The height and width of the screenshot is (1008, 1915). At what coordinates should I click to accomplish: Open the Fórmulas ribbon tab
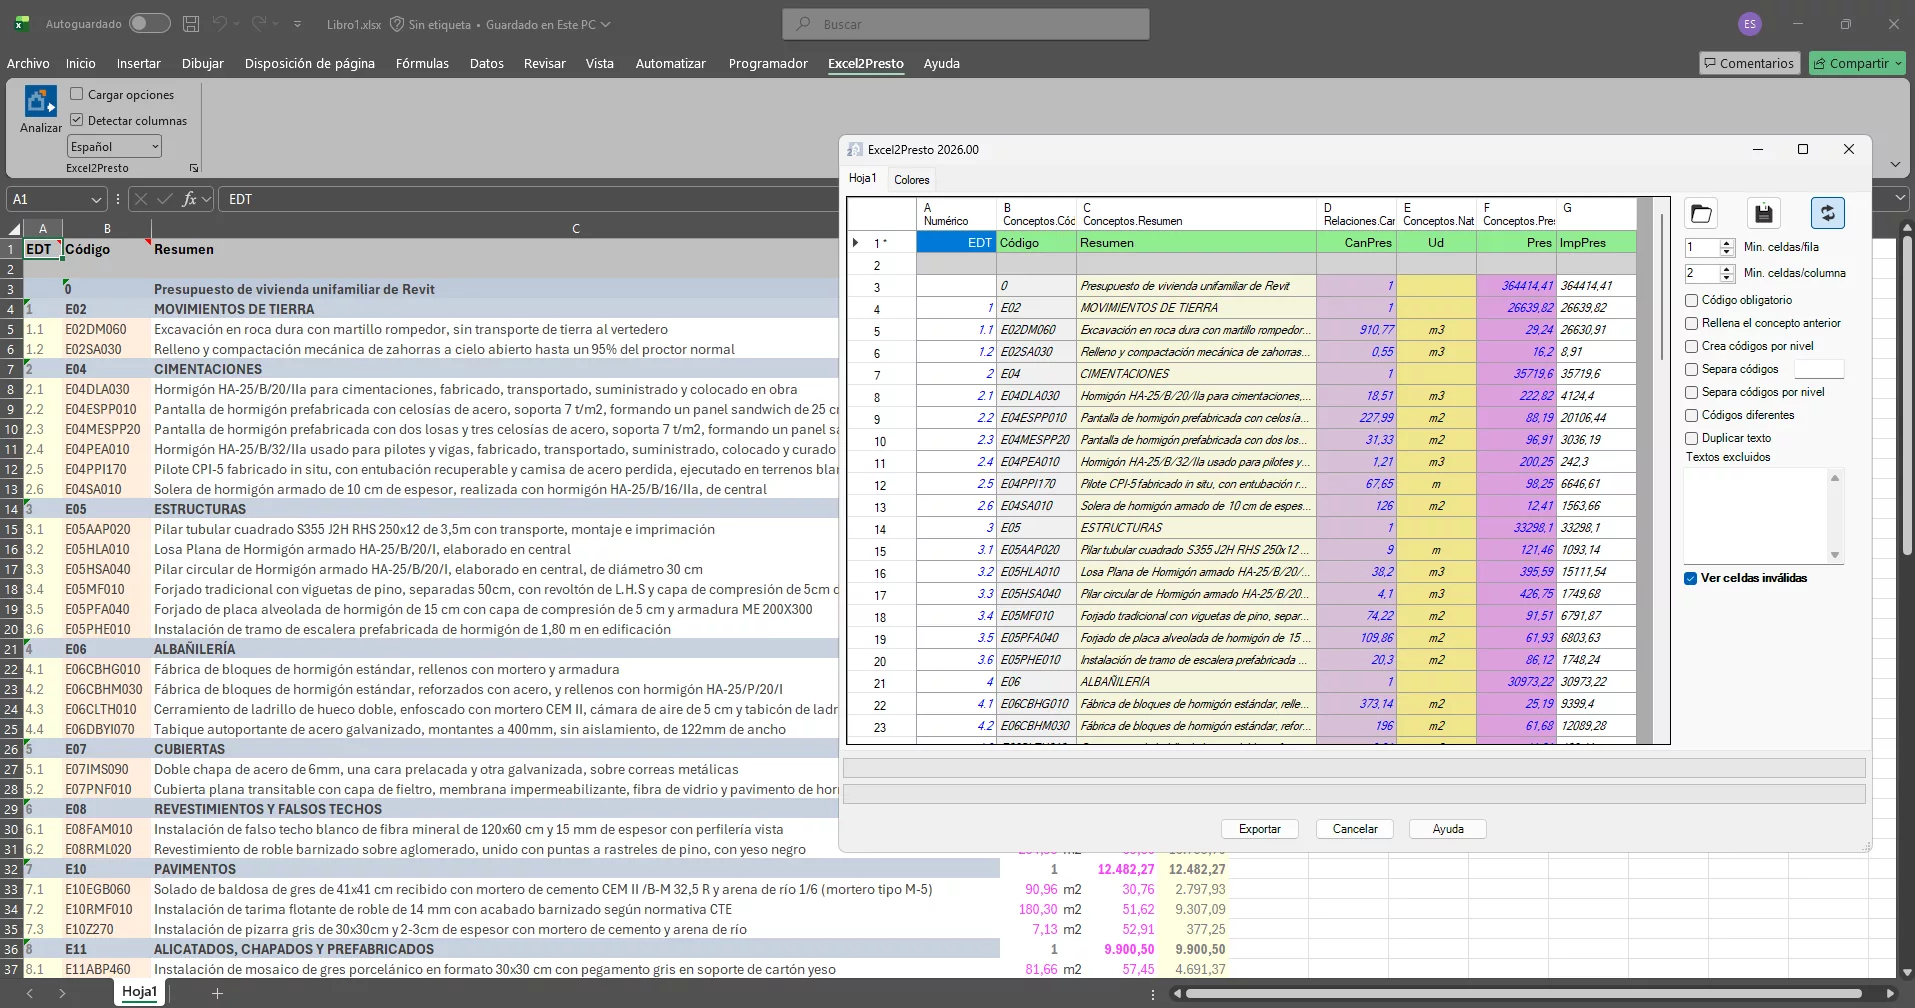(422, 63)
